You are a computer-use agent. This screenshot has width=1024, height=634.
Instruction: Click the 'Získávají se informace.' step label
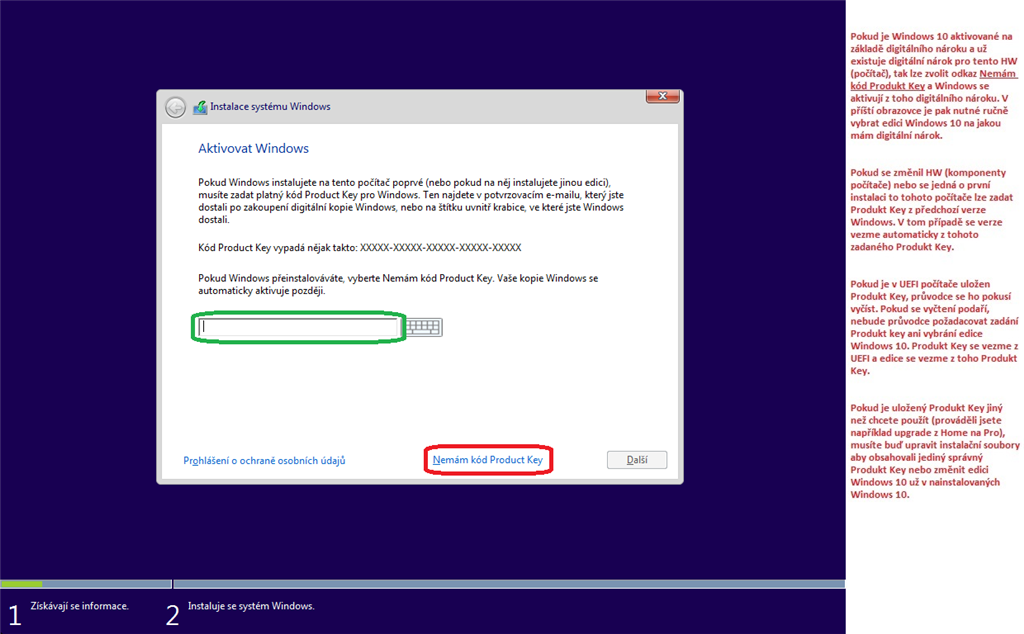pyautogui.click(x=79, y=606)
